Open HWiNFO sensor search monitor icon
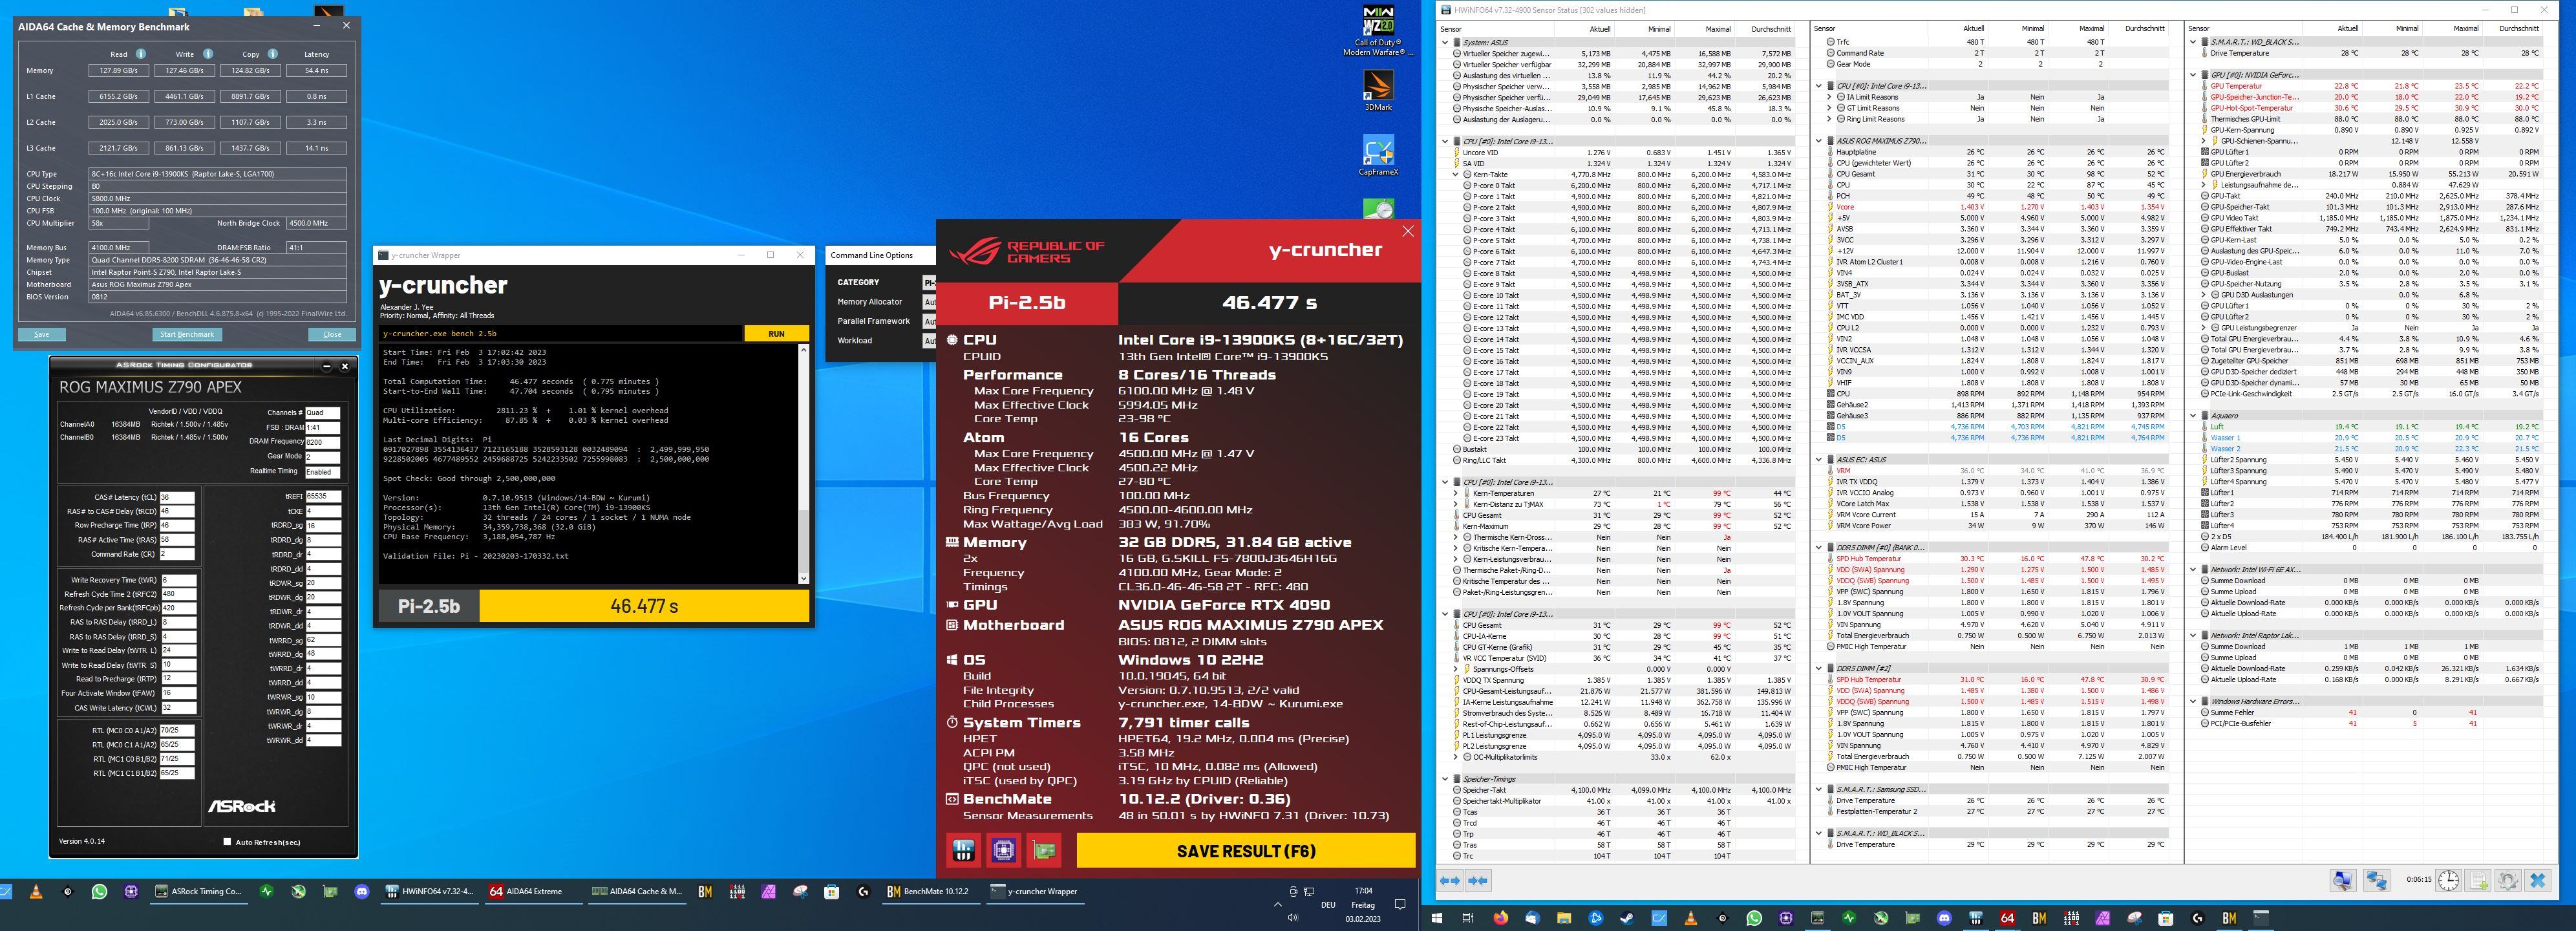 [2343, 880]
